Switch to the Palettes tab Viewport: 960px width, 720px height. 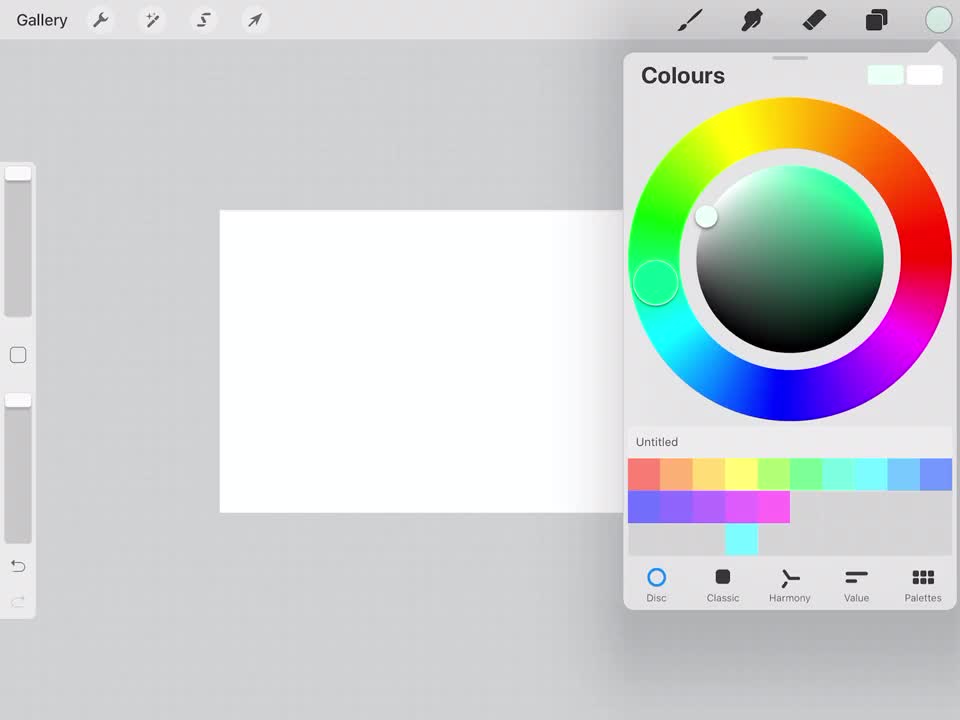click(923, 585)
